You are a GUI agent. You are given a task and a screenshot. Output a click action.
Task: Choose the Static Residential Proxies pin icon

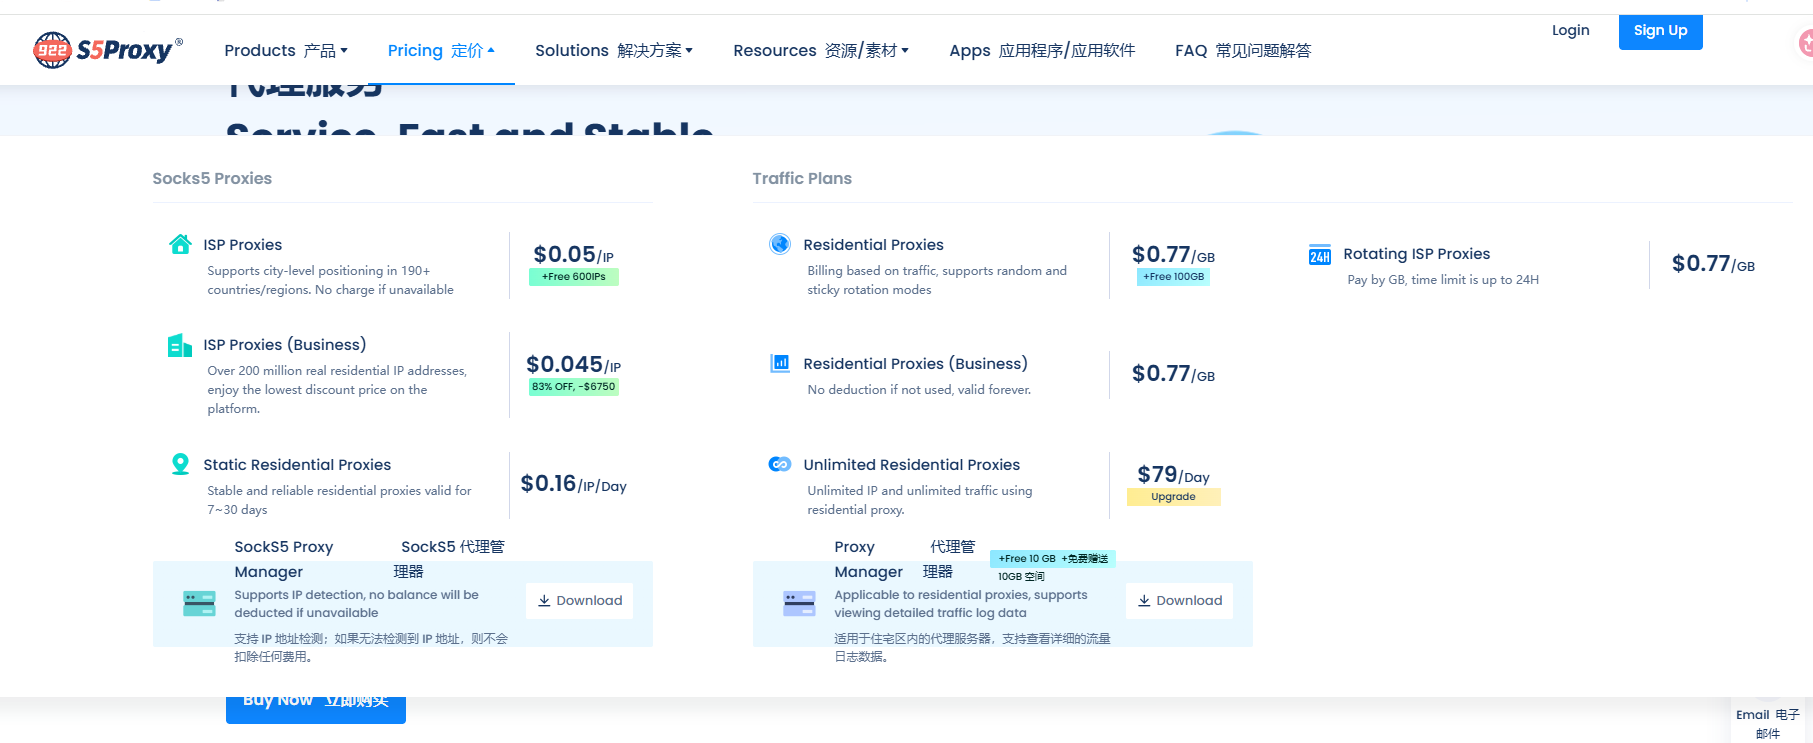pos(180,464)
